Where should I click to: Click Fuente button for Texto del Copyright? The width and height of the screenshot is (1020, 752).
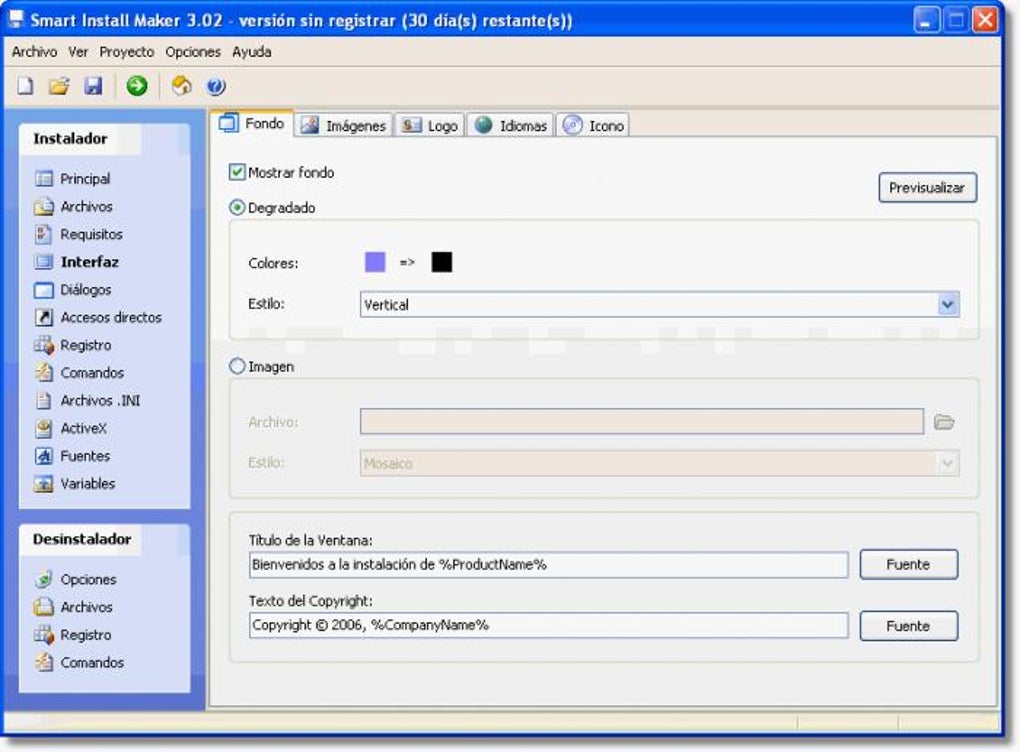click(908, 626)
